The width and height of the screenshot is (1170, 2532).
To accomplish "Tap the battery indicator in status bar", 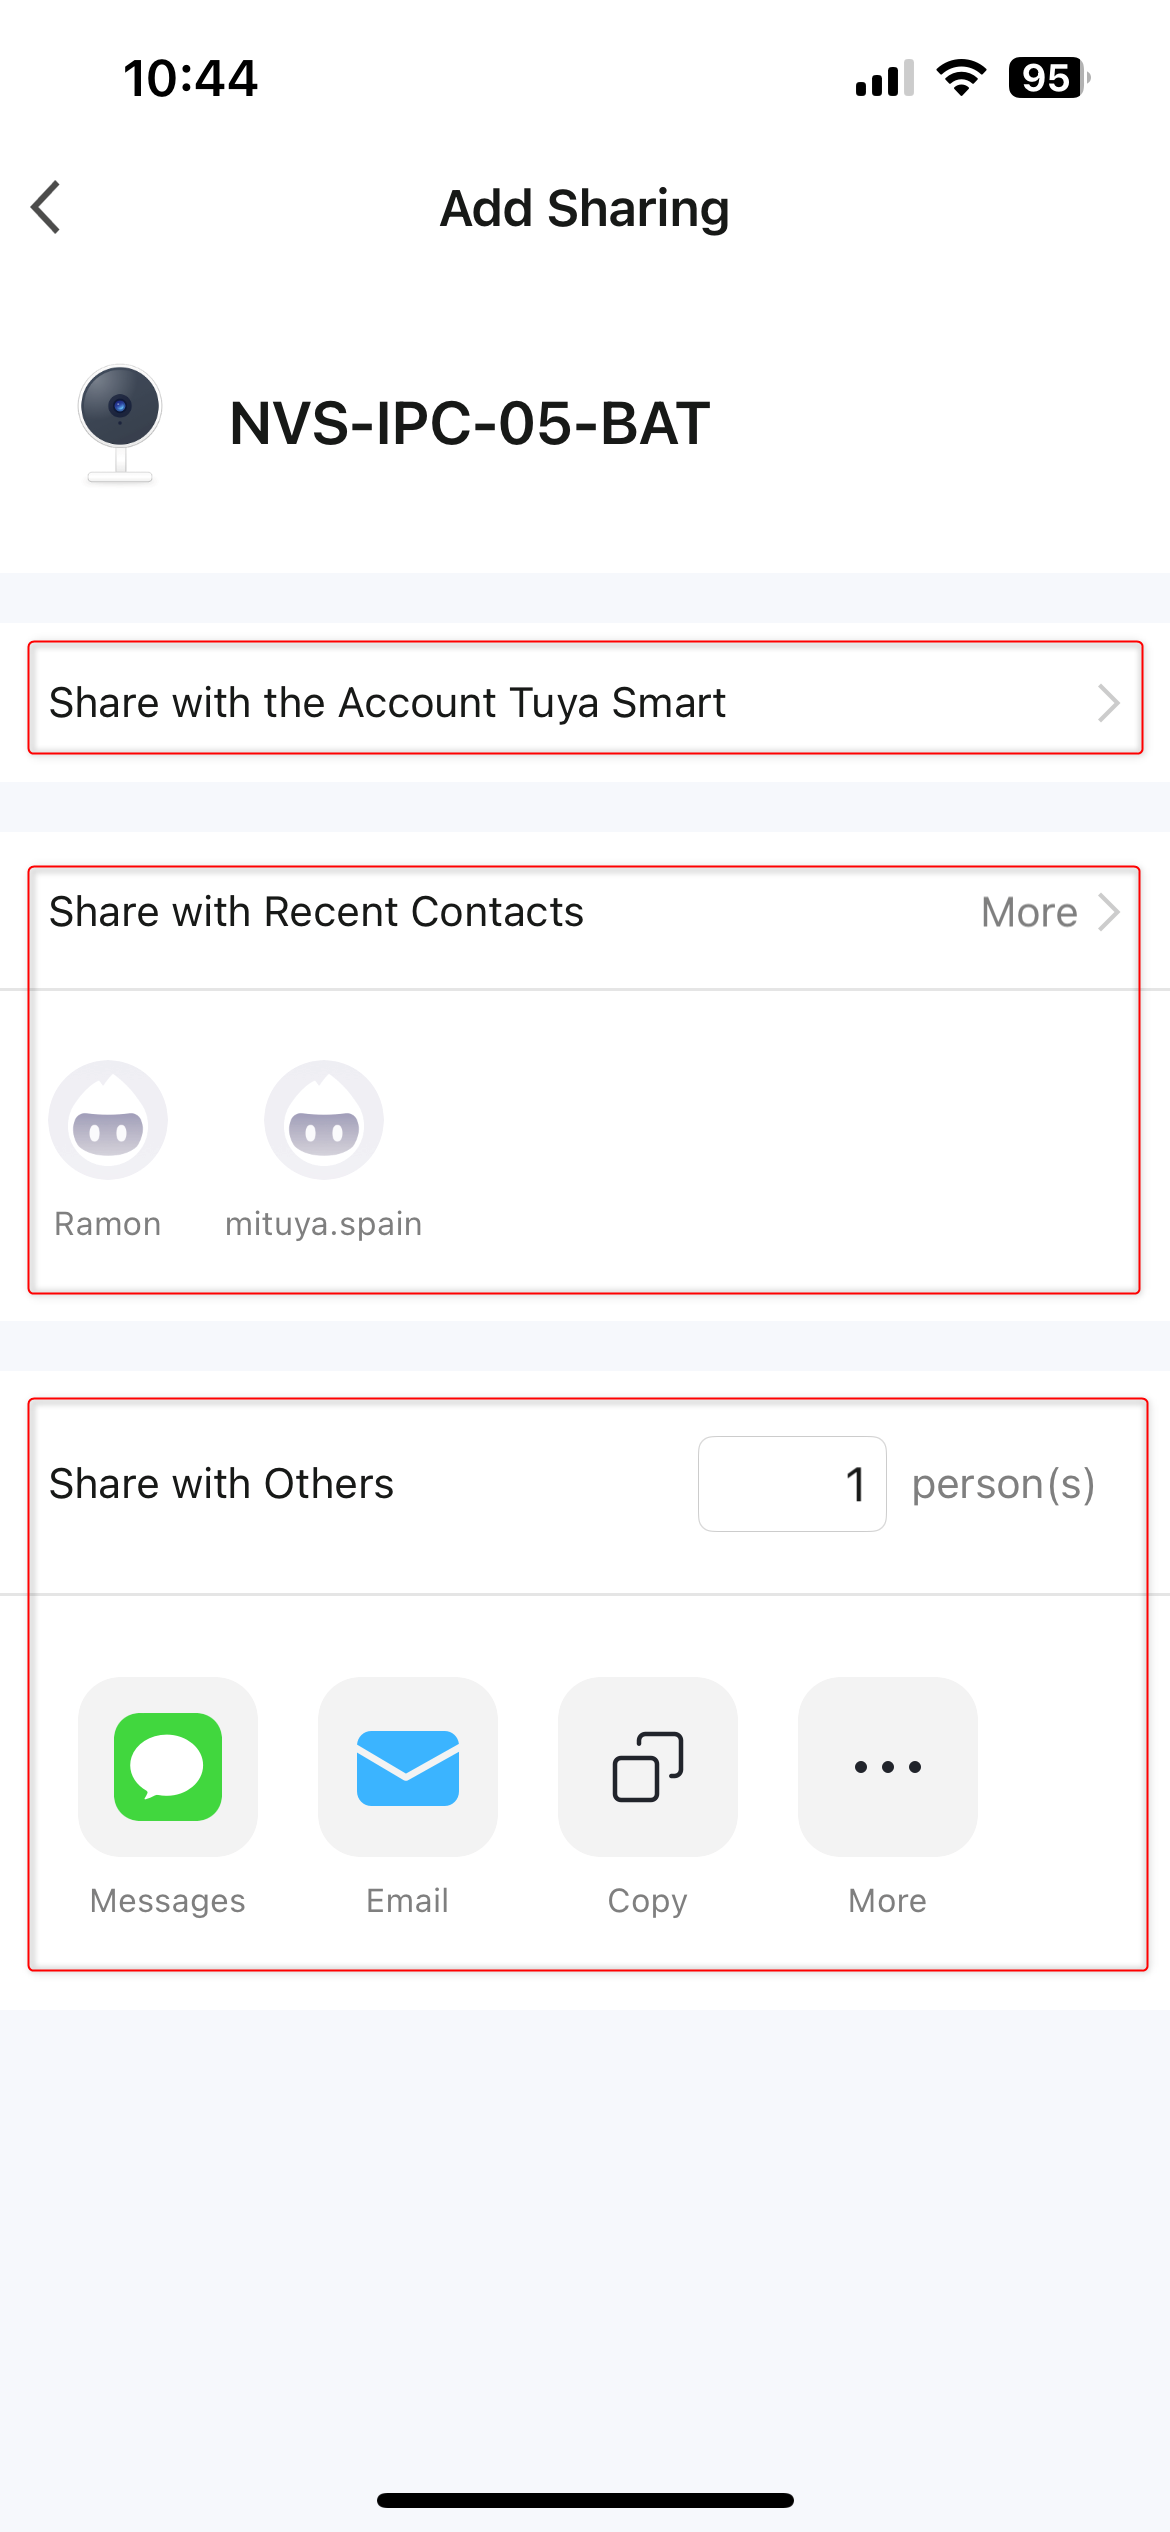I will point(1049,78).
